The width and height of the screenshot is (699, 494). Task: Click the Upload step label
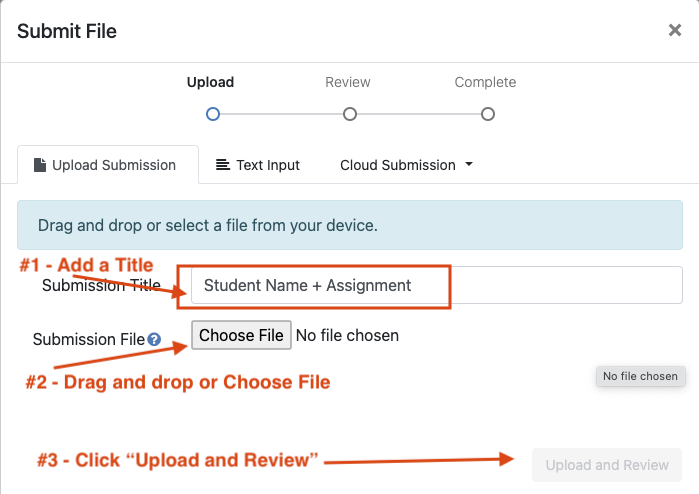(x=210, y=82)
